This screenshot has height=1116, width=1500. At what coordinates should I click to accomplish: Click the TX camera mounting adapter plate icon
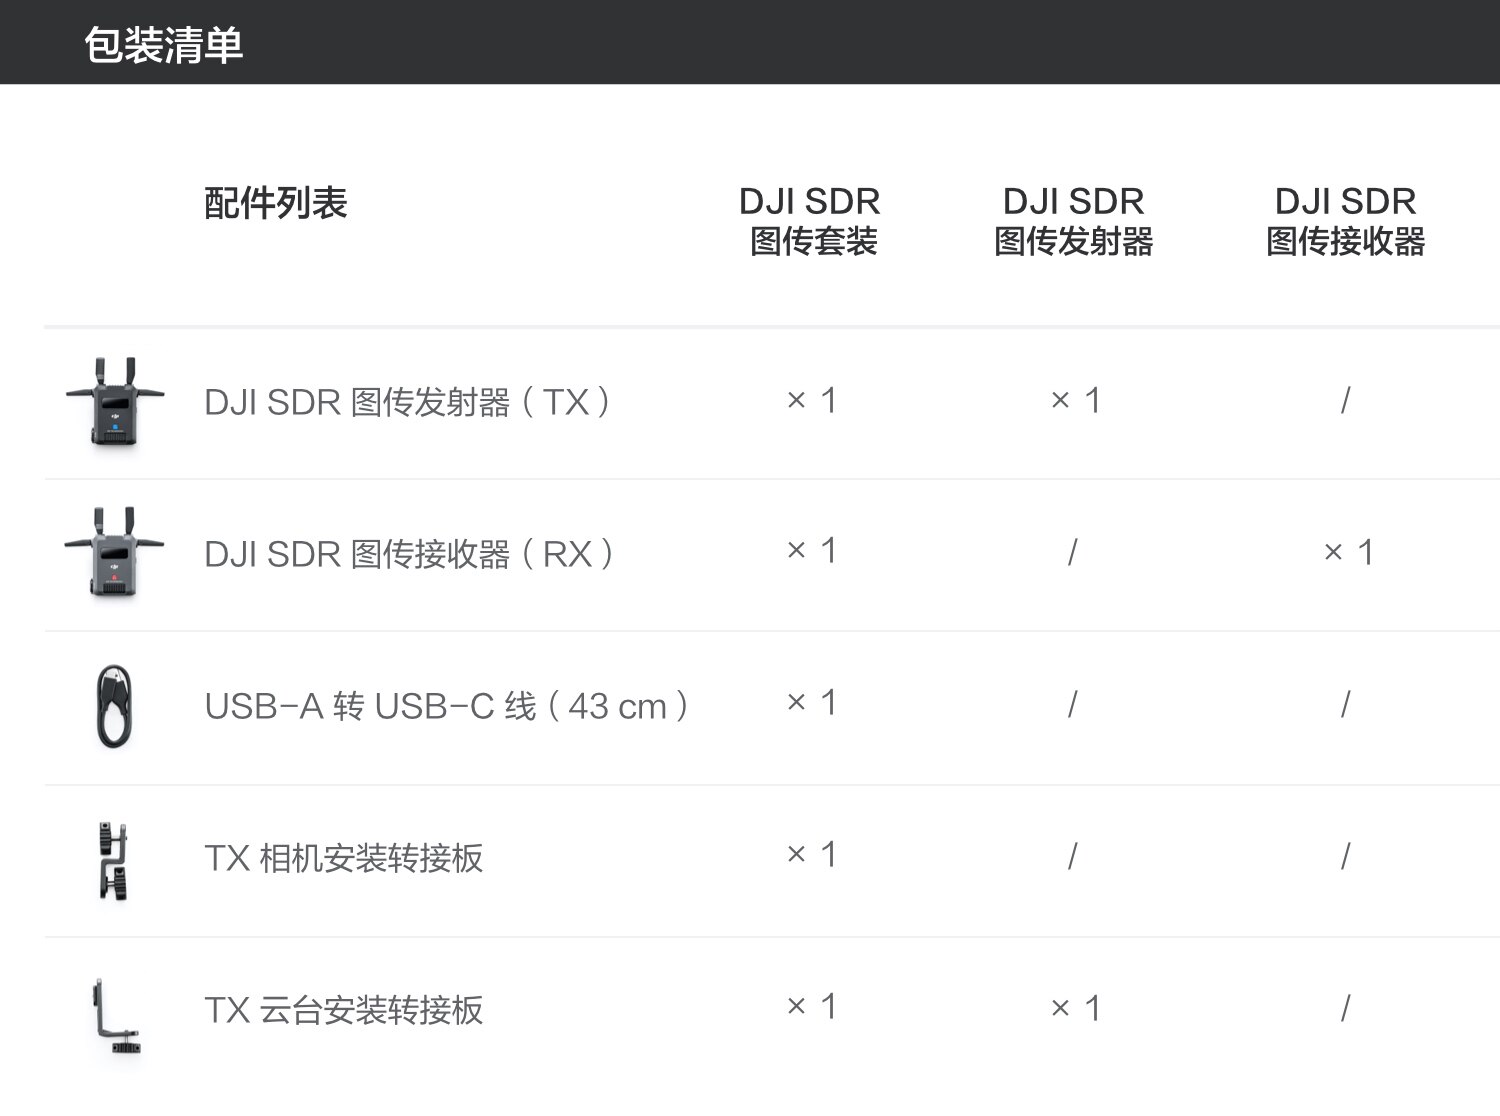[x=114, y=860]
